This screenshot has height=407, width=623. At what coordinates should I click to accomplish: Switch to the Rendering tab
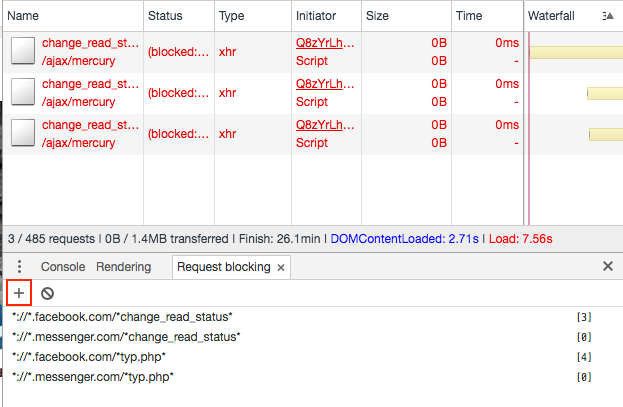click(x=123, y=267)
